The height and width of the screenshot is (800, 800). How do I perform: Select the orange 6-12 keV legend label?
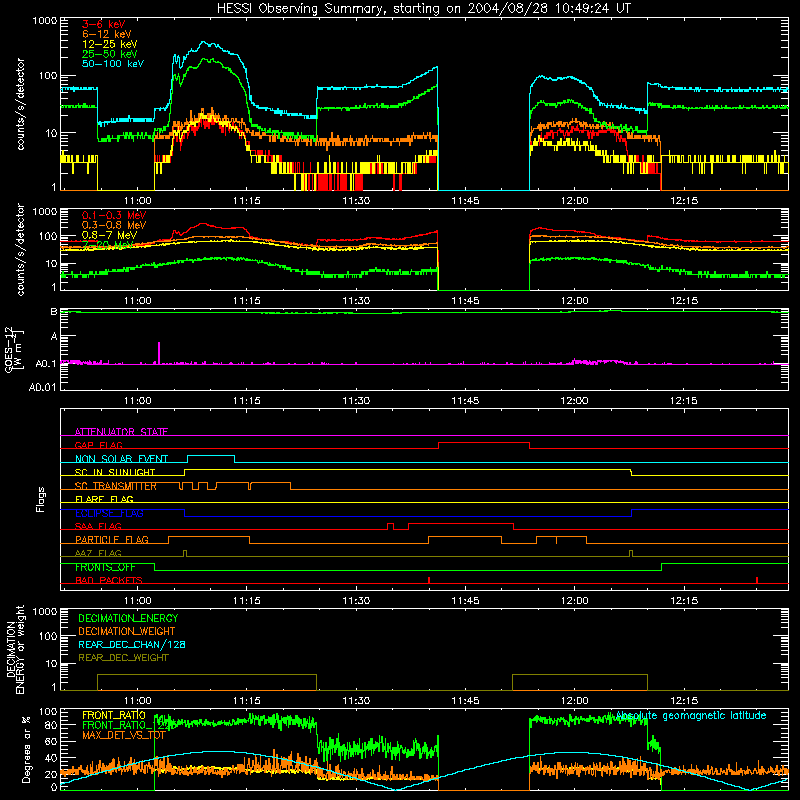click(106, 34)
